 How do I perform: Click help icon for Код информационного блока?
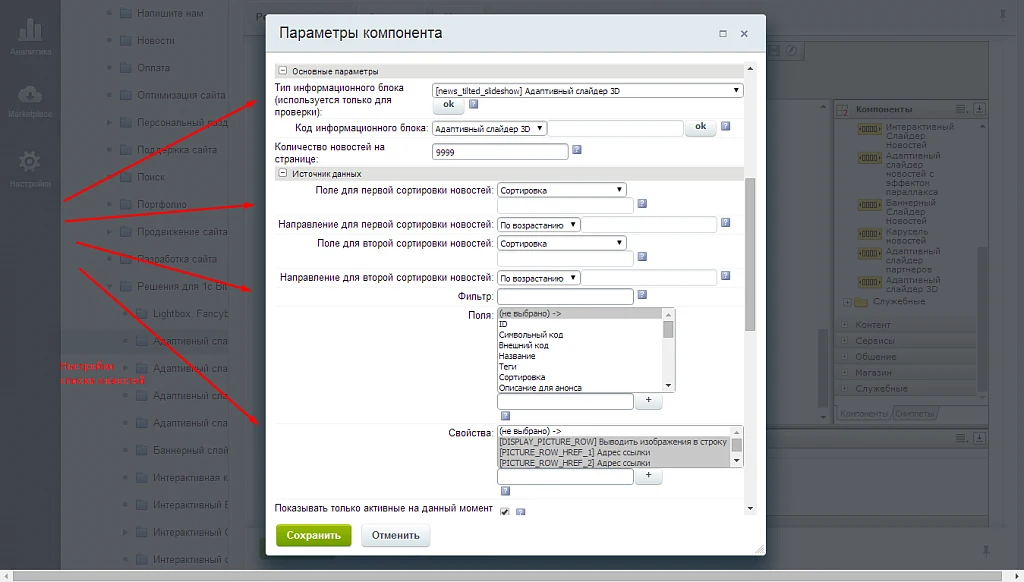[725, 126]
